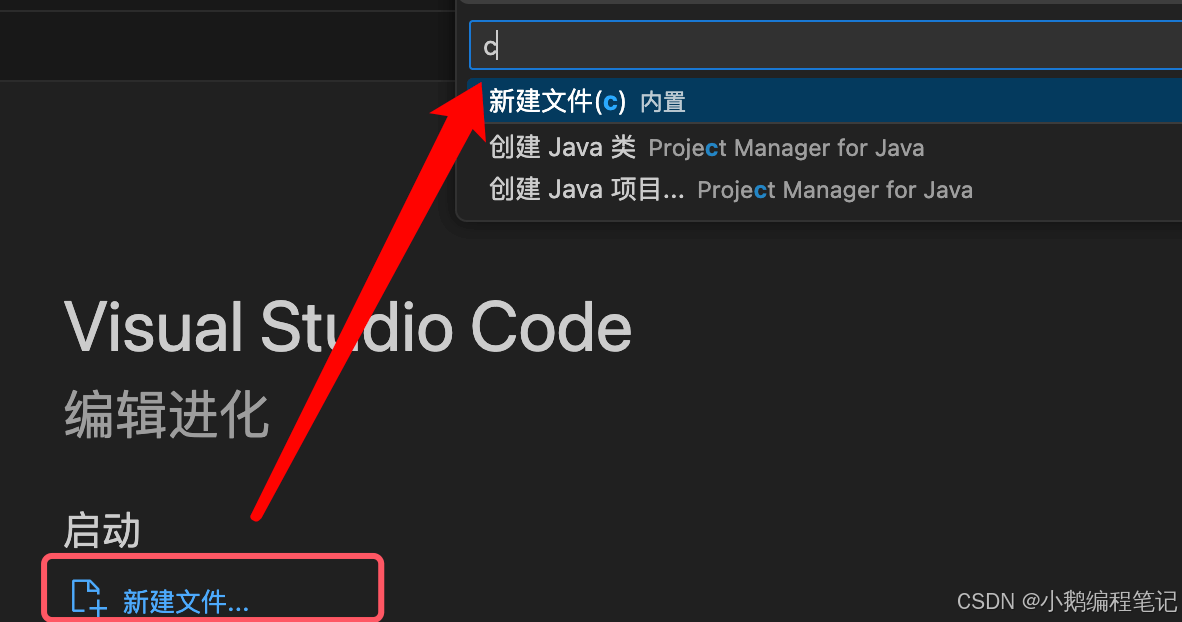Open the 新建文件... link under 启动
The height and width of the screenshot is (622, 1182).
tap(185, 601)
